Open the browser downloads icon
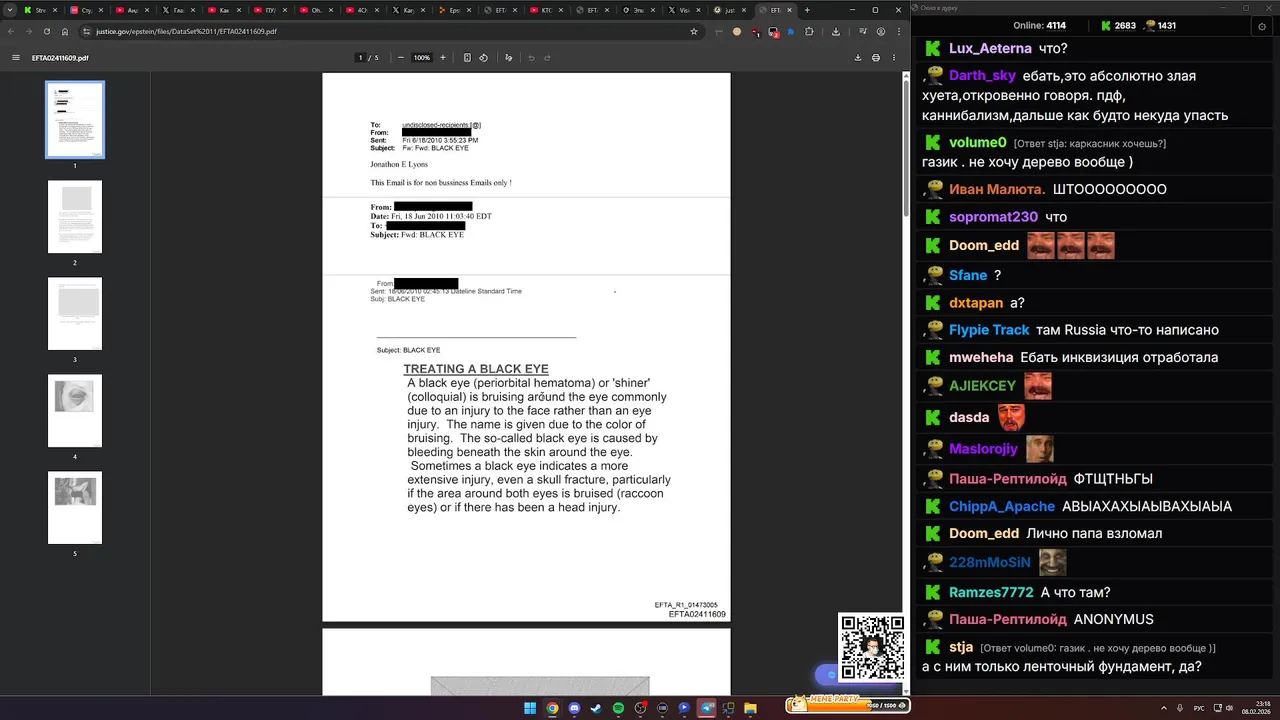1280x720 pixels. click(x=836, y=31)
